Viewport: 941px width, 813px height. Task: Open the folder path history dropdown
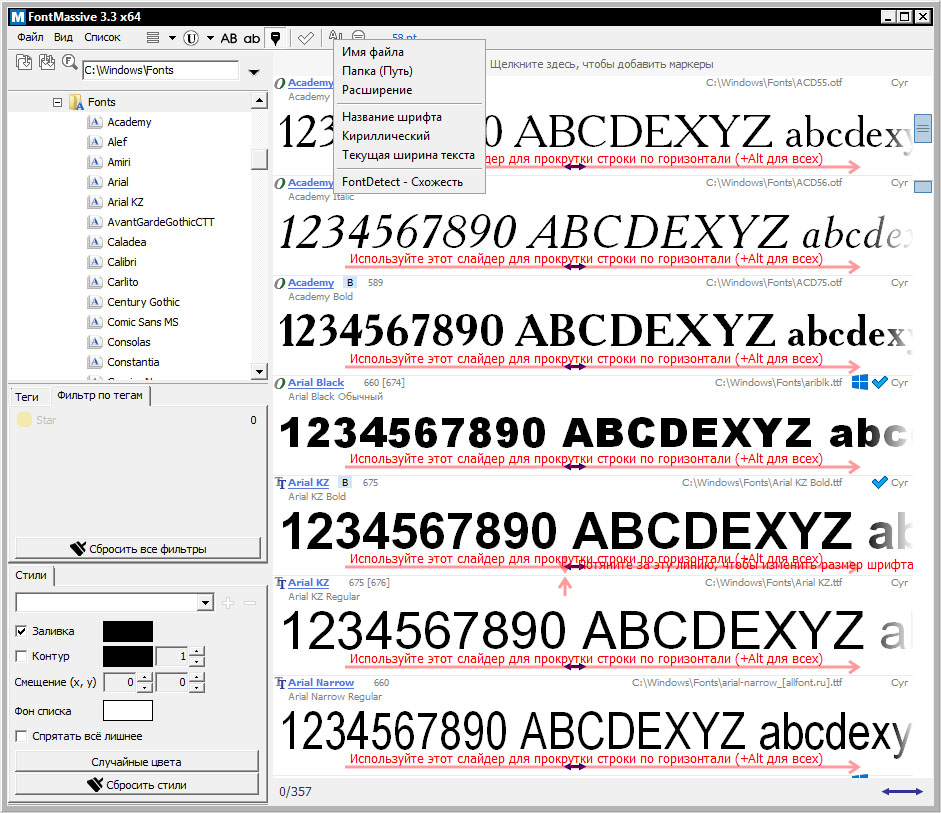pyautogui.click(x=254, y=71)
